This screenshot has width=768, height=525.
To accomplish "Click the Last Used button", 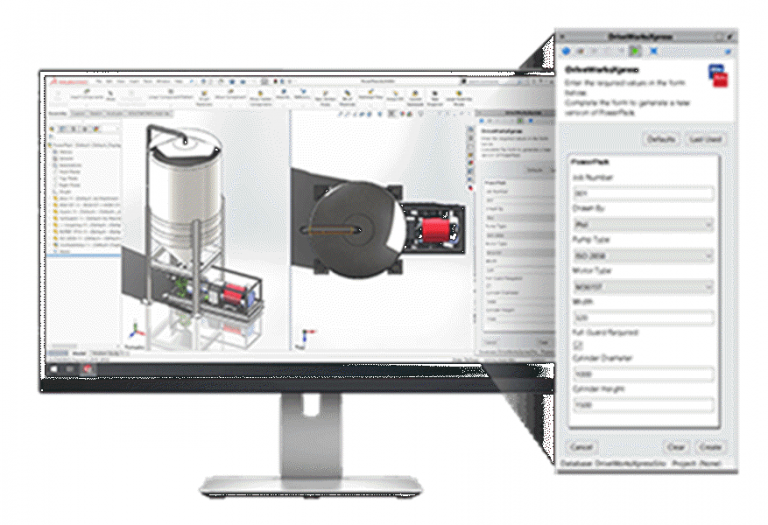I will point(705,139).
